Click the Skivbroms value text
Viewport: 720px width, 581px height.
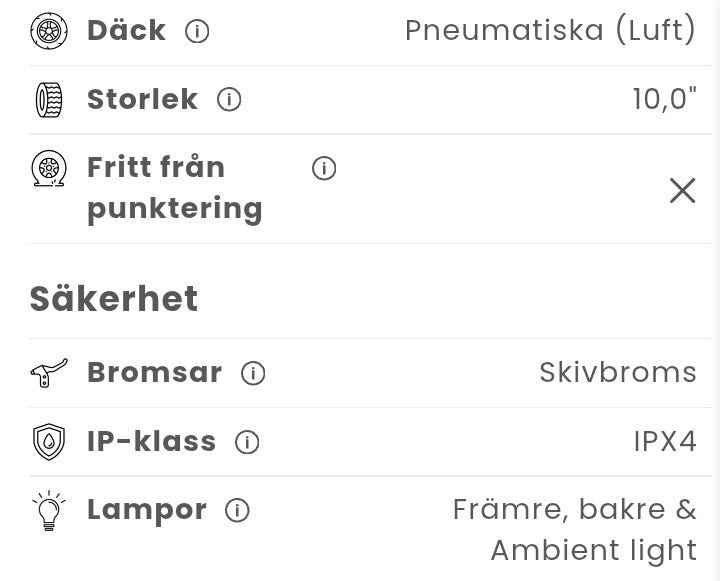[618, 373]
